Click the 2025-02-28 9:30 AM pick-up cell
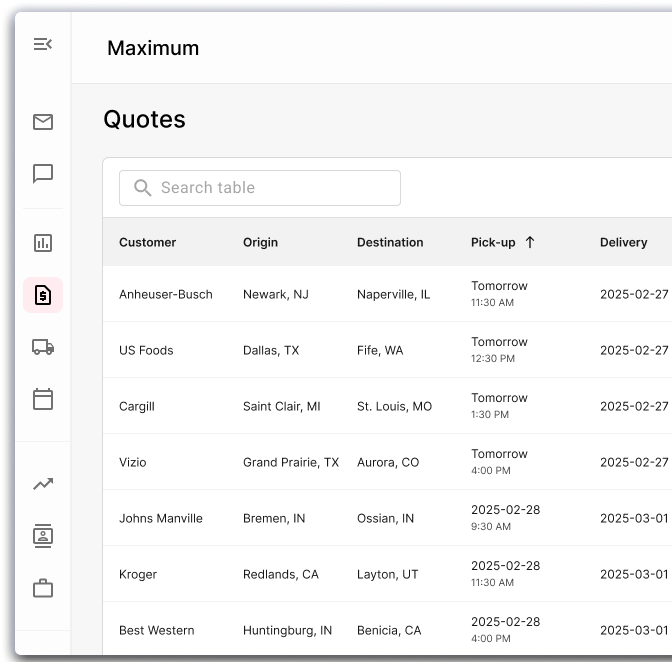The image size is (672, 662). [x=506, y=518]
